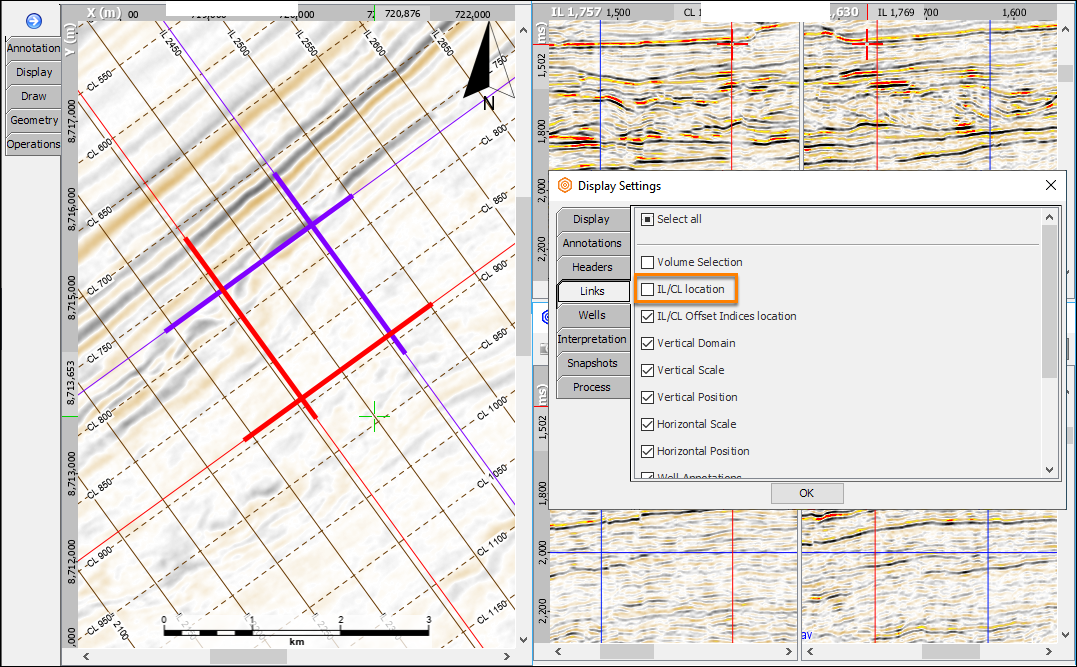Uncheck the Horizontal Position checkbox
Screen dimensions: 1077x667
(x=647, y=451)
